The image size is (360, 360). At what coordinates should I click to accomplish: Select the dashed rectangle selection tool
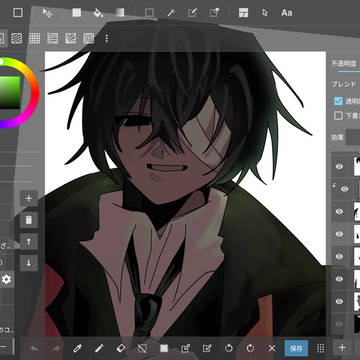[149, 13]
